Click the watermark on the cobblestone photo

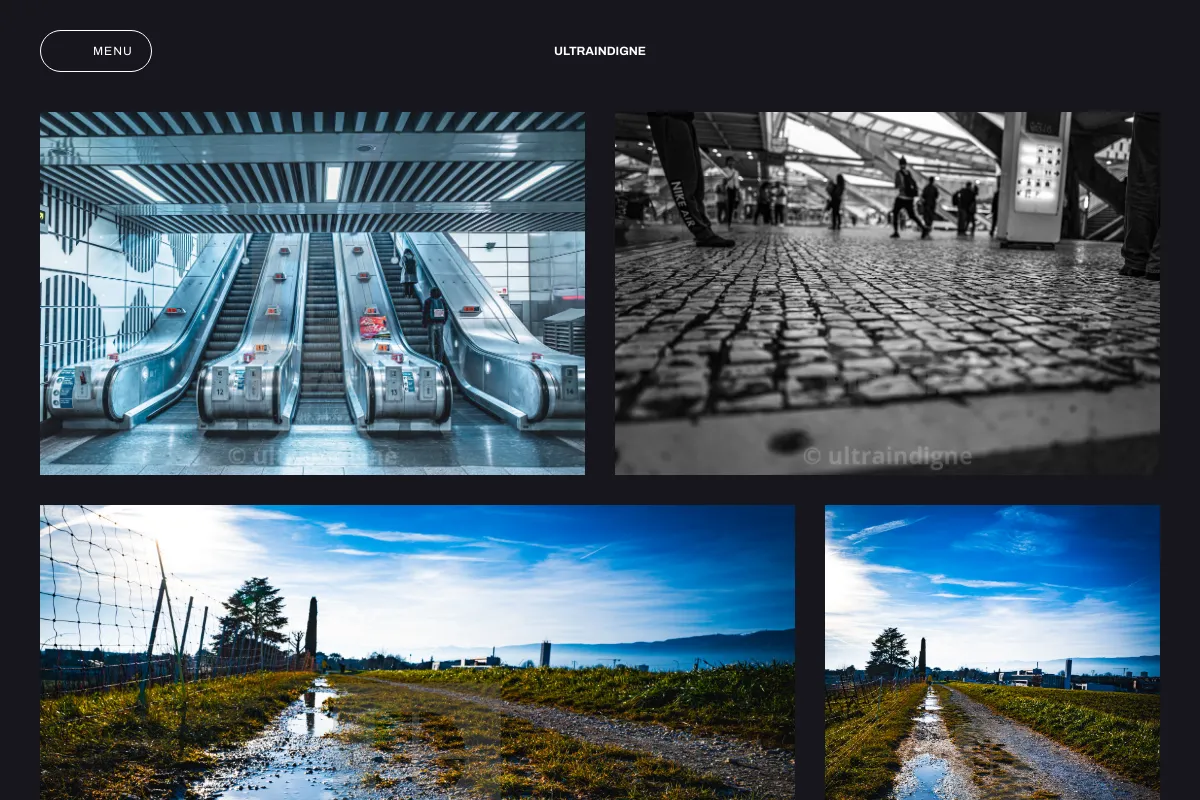click(x=887, y=457)
